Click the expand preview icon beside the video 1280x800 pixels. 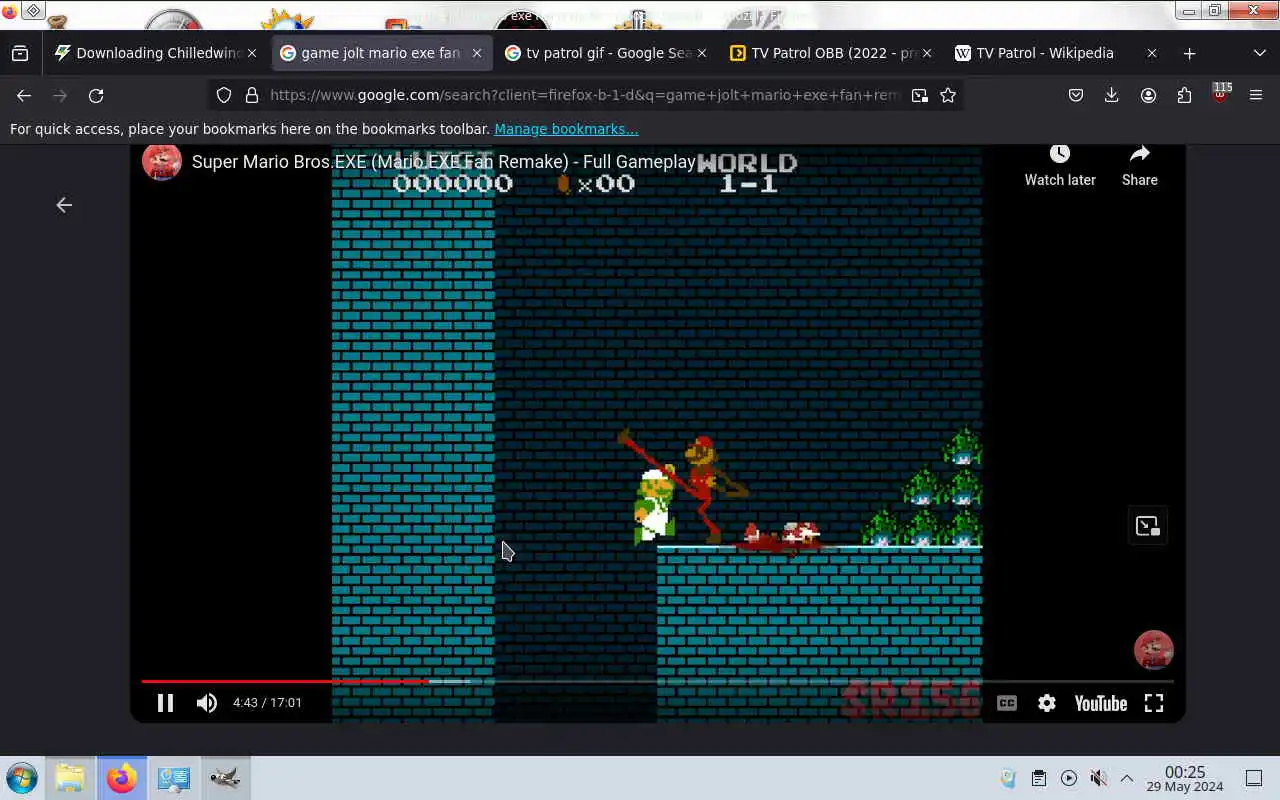[1147, 526]
